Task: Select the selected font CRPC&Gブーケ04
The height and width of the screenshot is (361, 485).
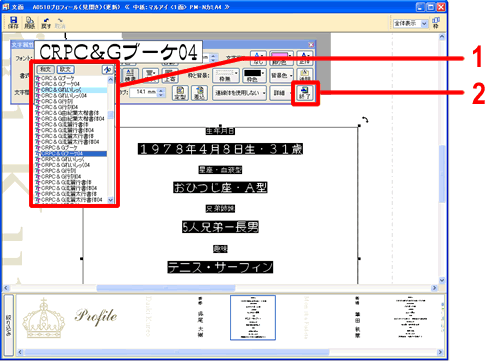Action: (x=71, y=153)
